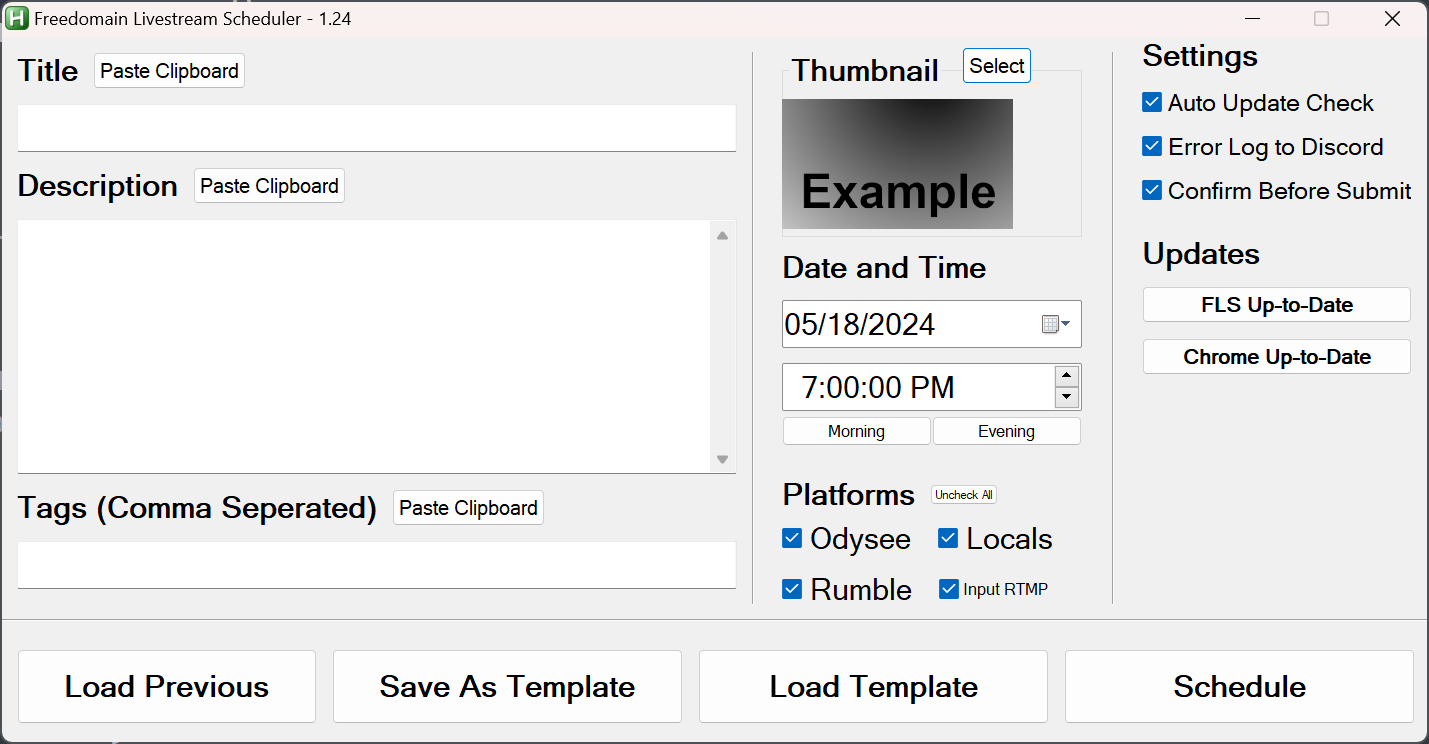The width and height of the screenshot is (1429, 744).
Task: Click description scrollbar down arrow
Action: pyautogui.click(x=722, y=459)
